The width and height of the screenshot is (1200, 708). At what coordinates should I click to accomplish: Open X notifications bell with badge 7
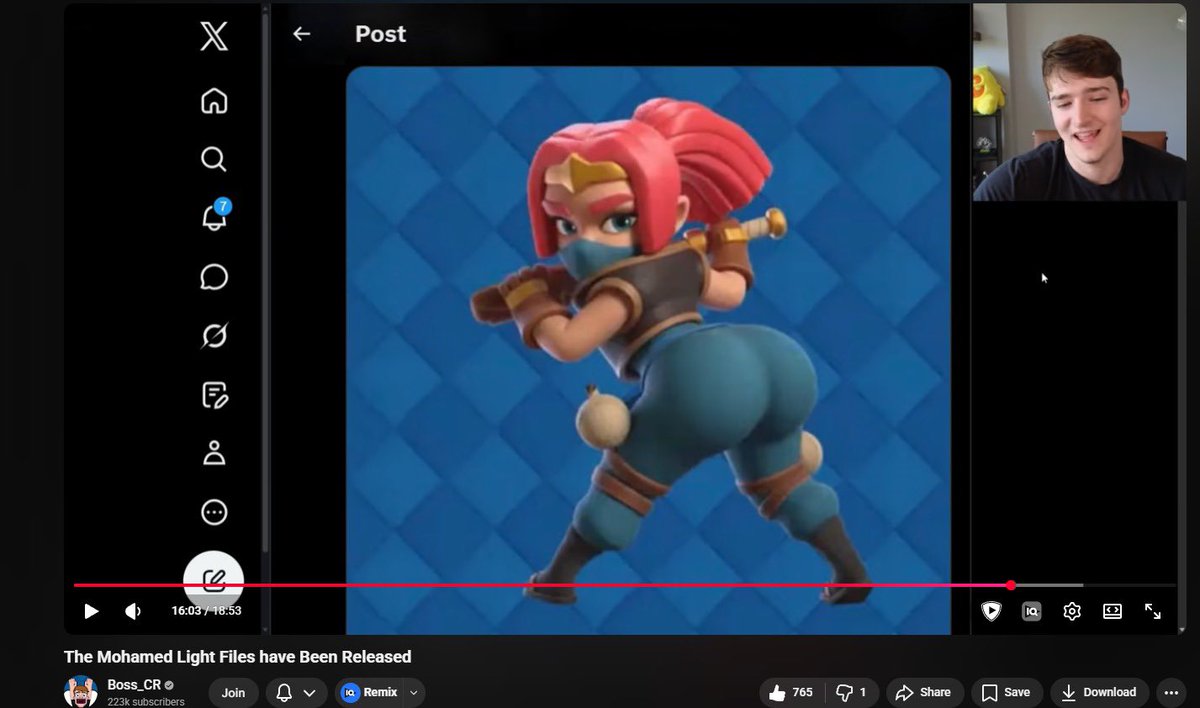click(214, 216)
